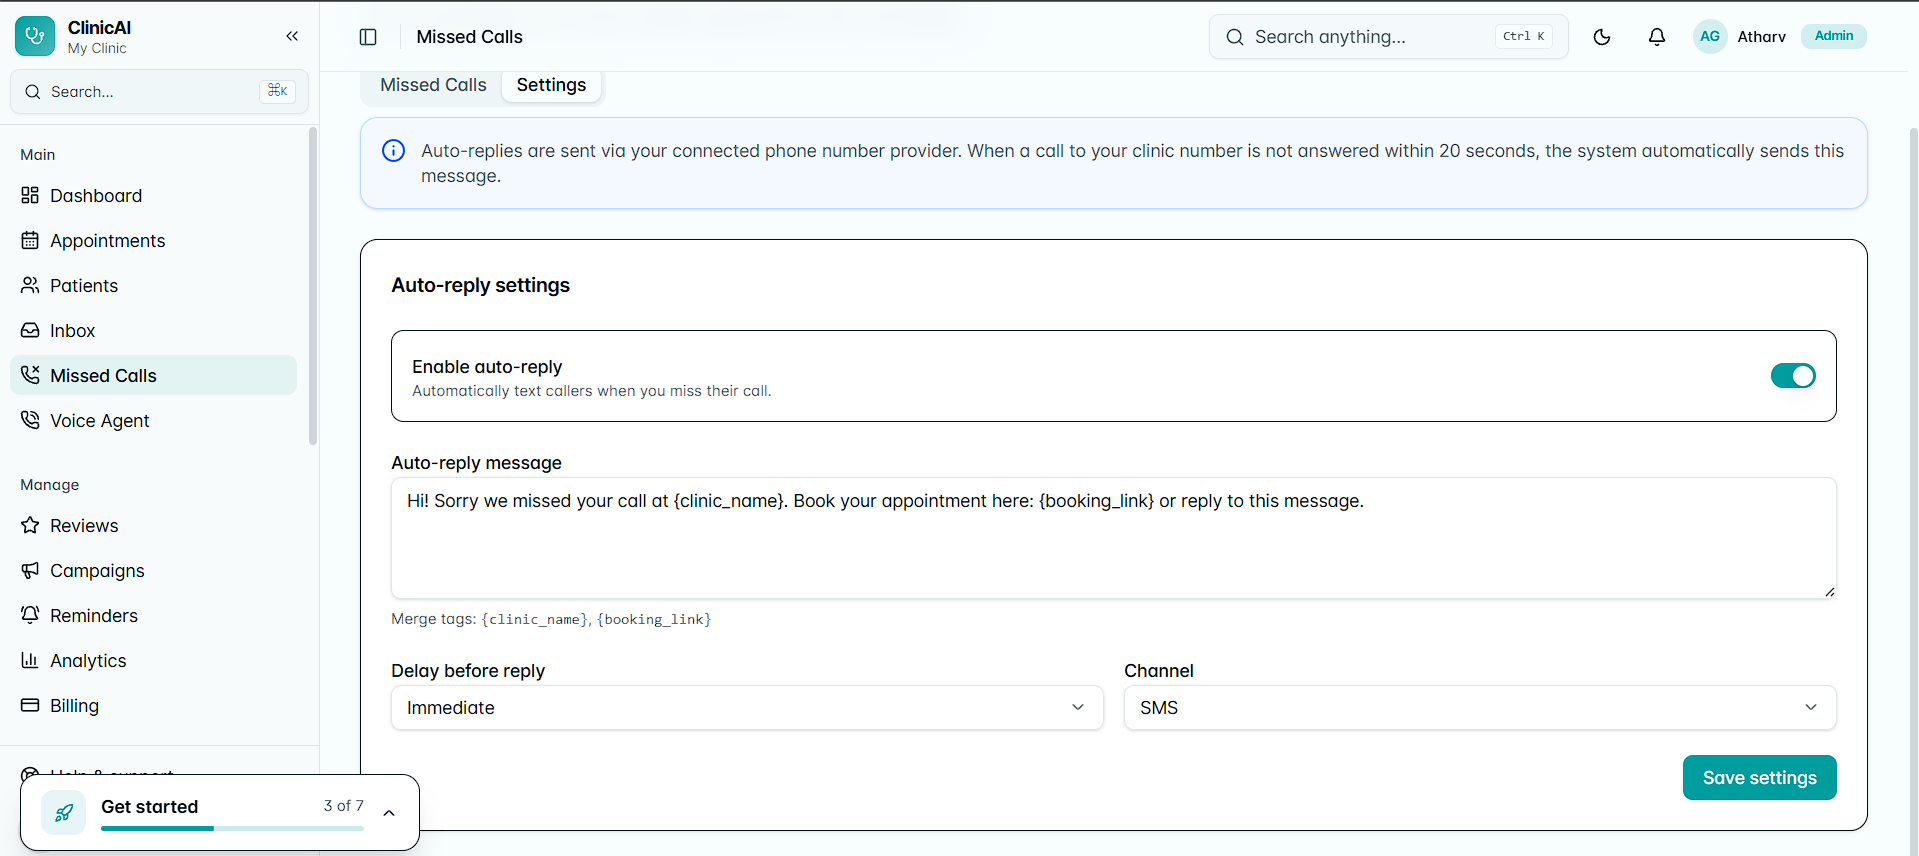Click the Analytics chart icon
Image resolution: width=1919 pixels, height=856 pixels.
(x=30, y=660)
